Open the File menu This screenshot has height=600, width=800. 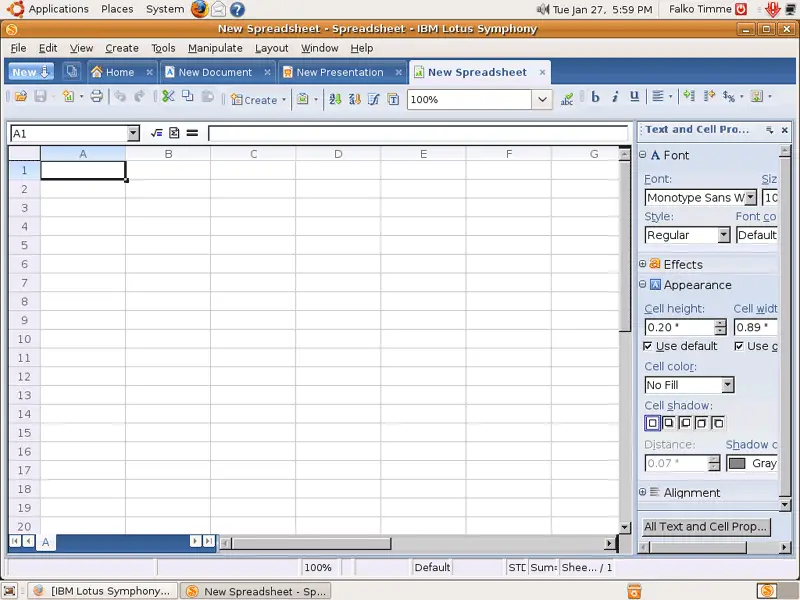pyautogui.click(x=18, y=48)
